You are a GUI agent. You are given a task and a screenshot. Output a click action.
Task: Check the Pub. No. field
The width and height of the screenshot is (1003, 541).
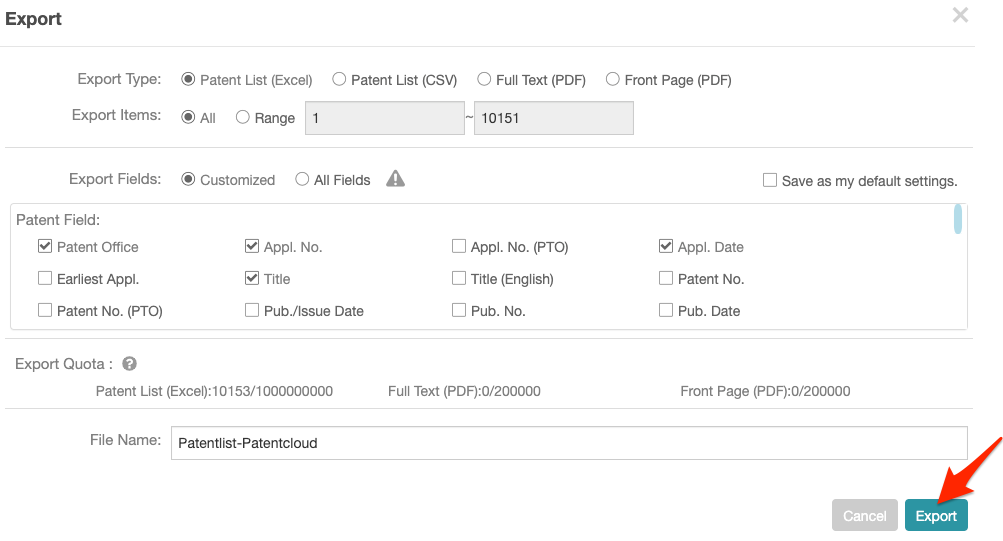coord(459,310)
